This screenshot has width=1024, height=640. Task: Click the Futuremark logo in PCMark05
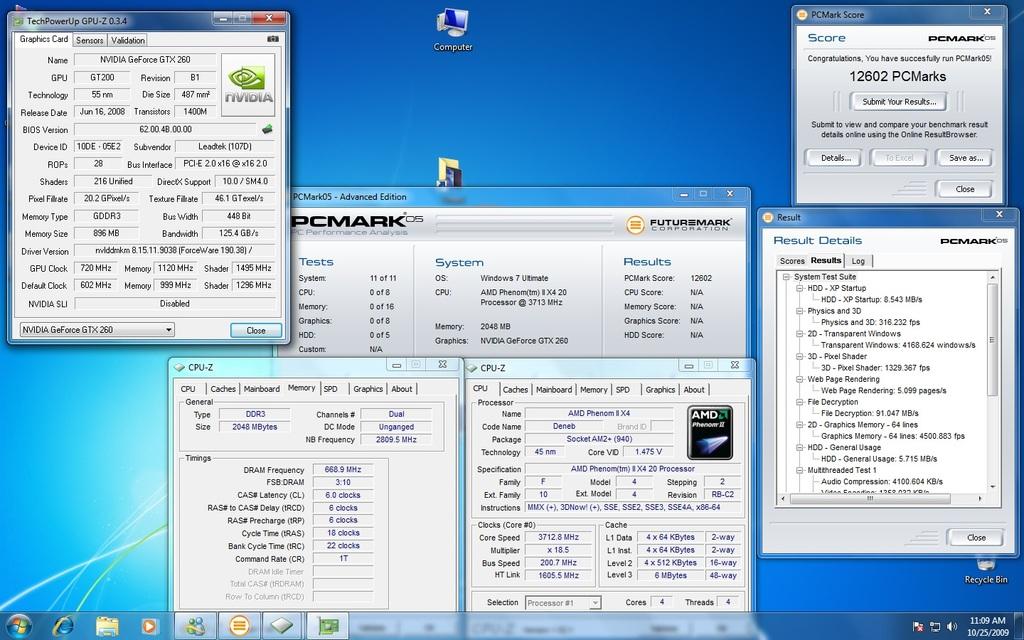[x=679, y=225]
